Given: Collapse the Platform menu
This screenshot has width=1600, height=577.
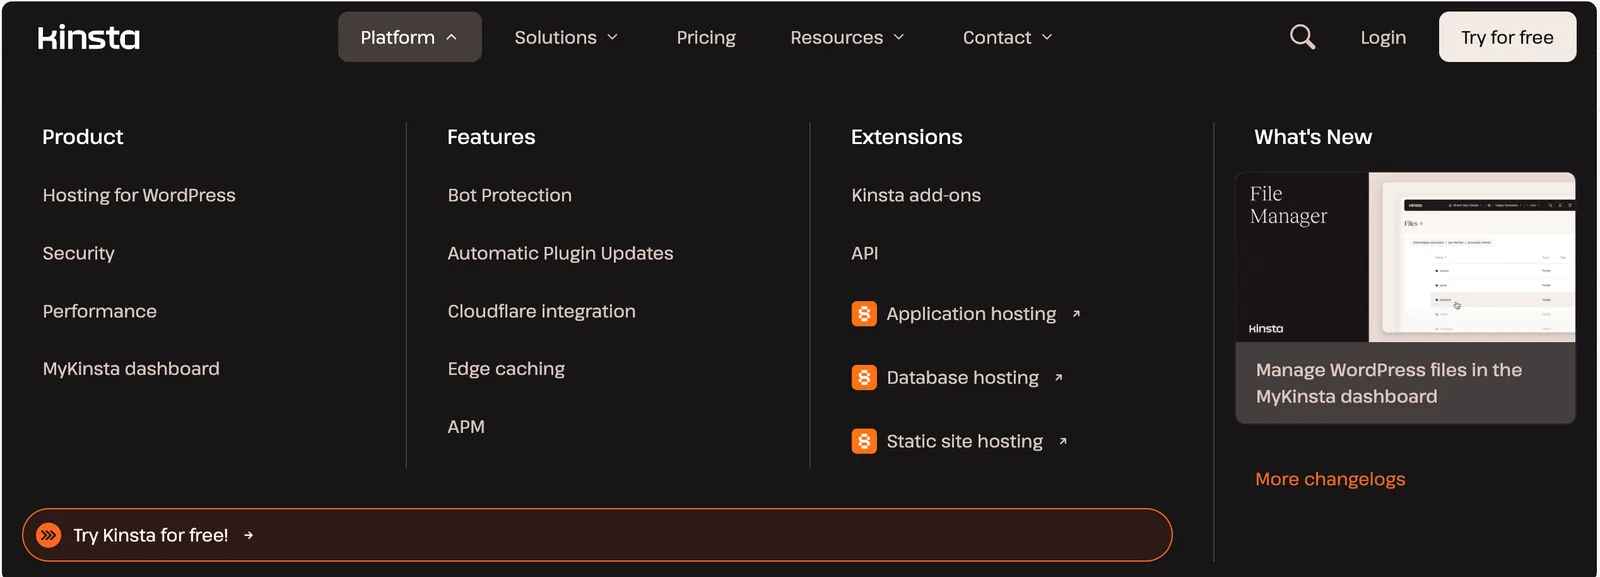Looking at the screenshot, I should tap(410, 37).
